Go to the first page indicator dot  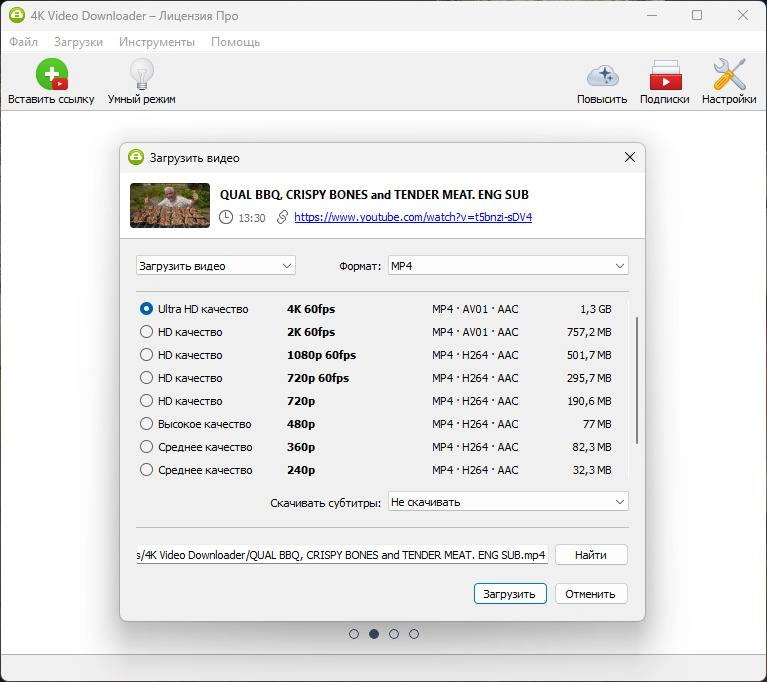click(x=354, y=634)
